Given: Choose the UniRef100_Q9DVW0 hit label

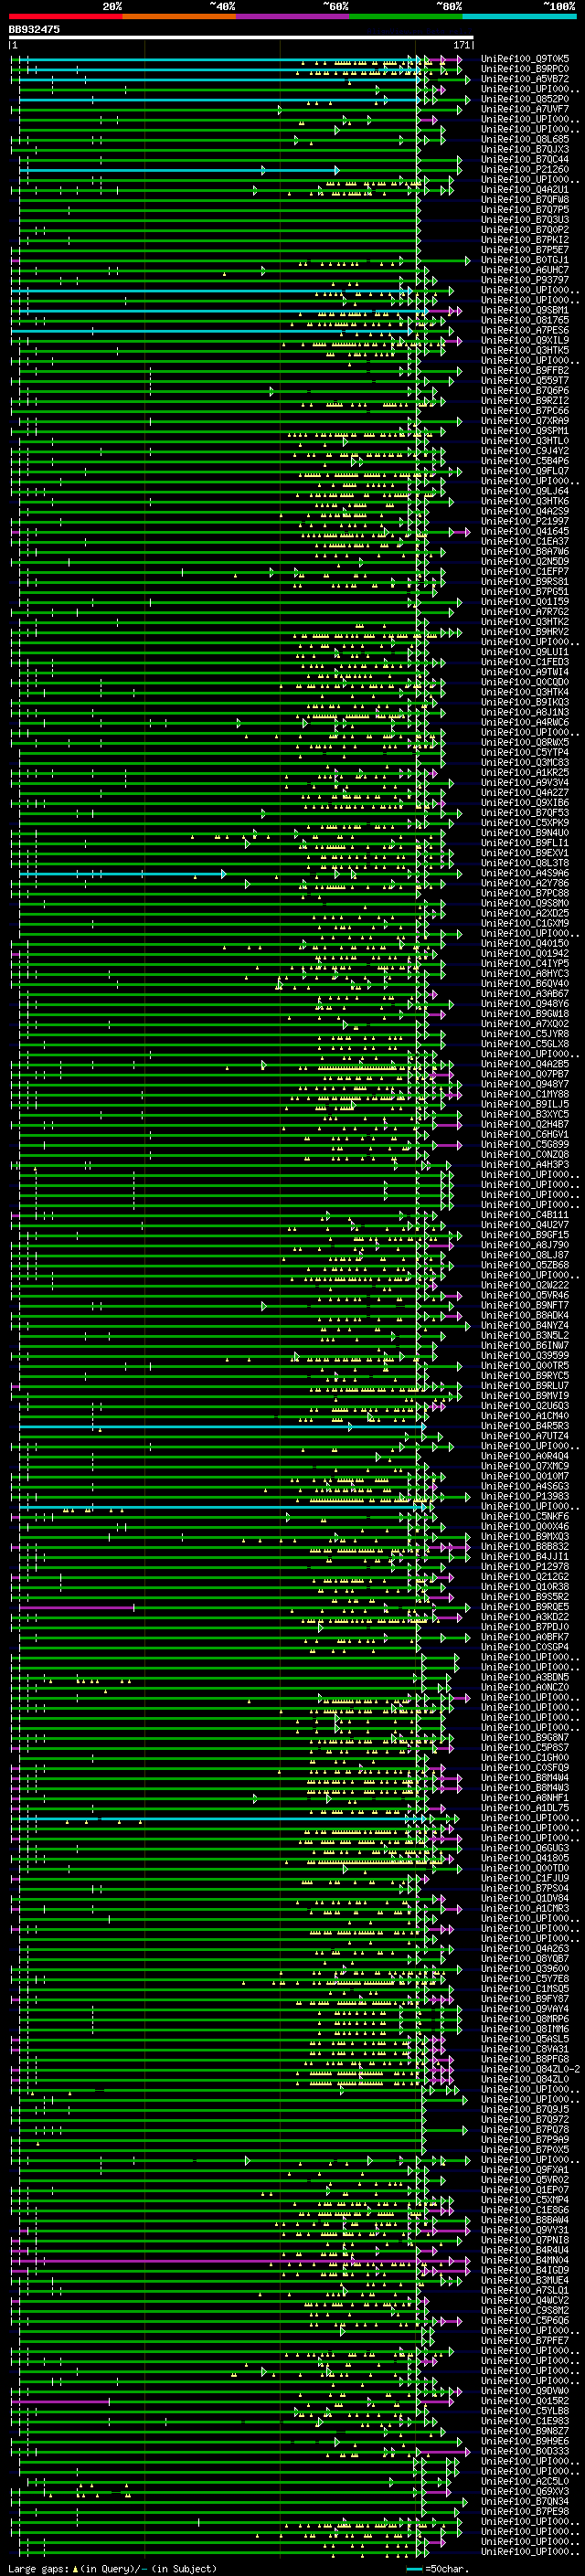Looking at the screenshot, I should pyautogui.click(x=525, y=2390).
